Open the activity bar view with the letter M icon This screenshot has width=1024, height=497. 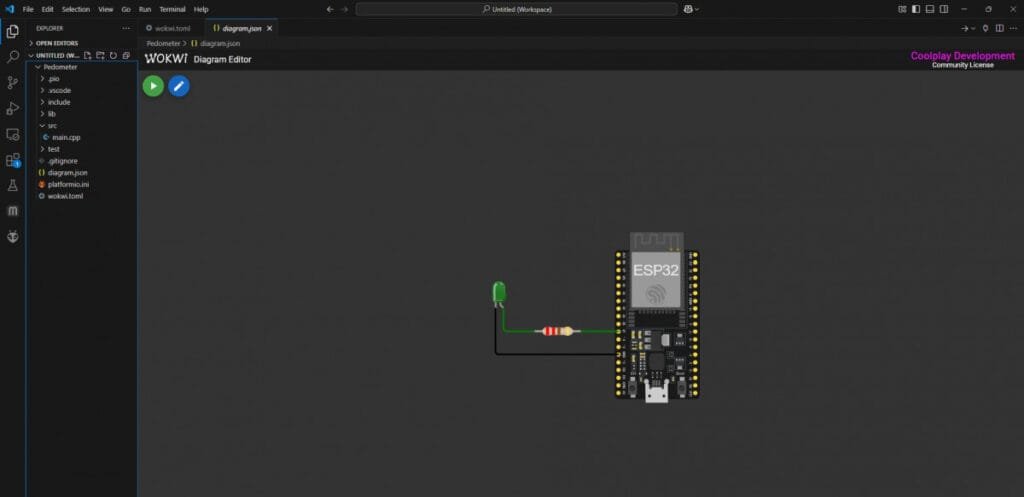(12, 211)
